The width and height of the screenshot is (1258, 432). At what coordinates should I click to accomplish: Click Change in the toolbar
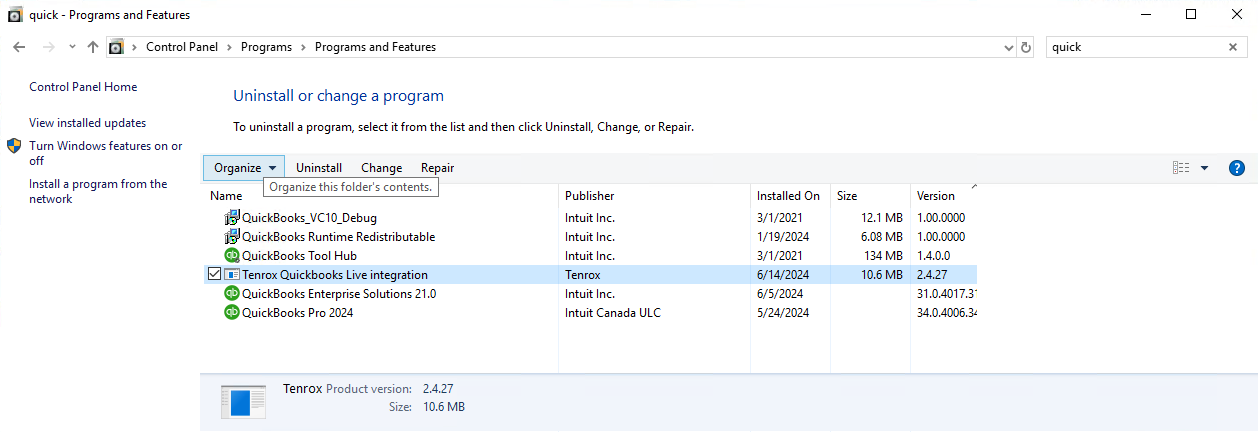382,168
